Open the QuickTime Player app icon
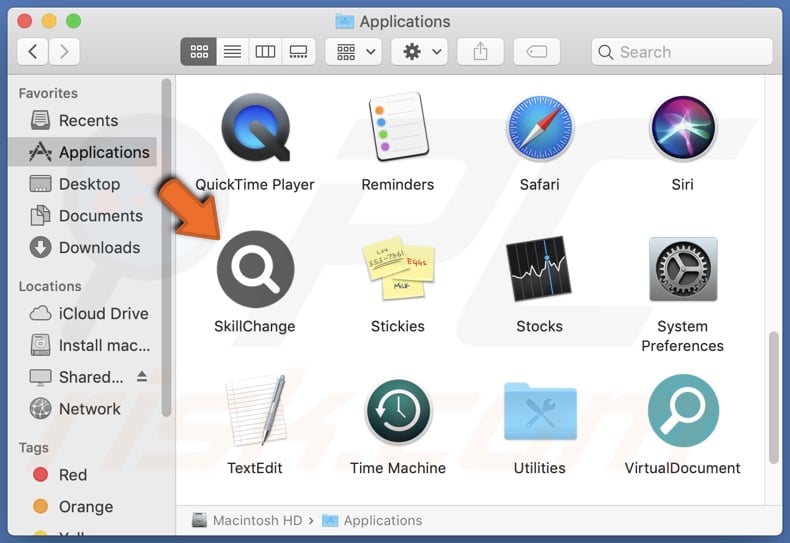The height and width of the screenshot is (543, 790). tap(255, 127)
